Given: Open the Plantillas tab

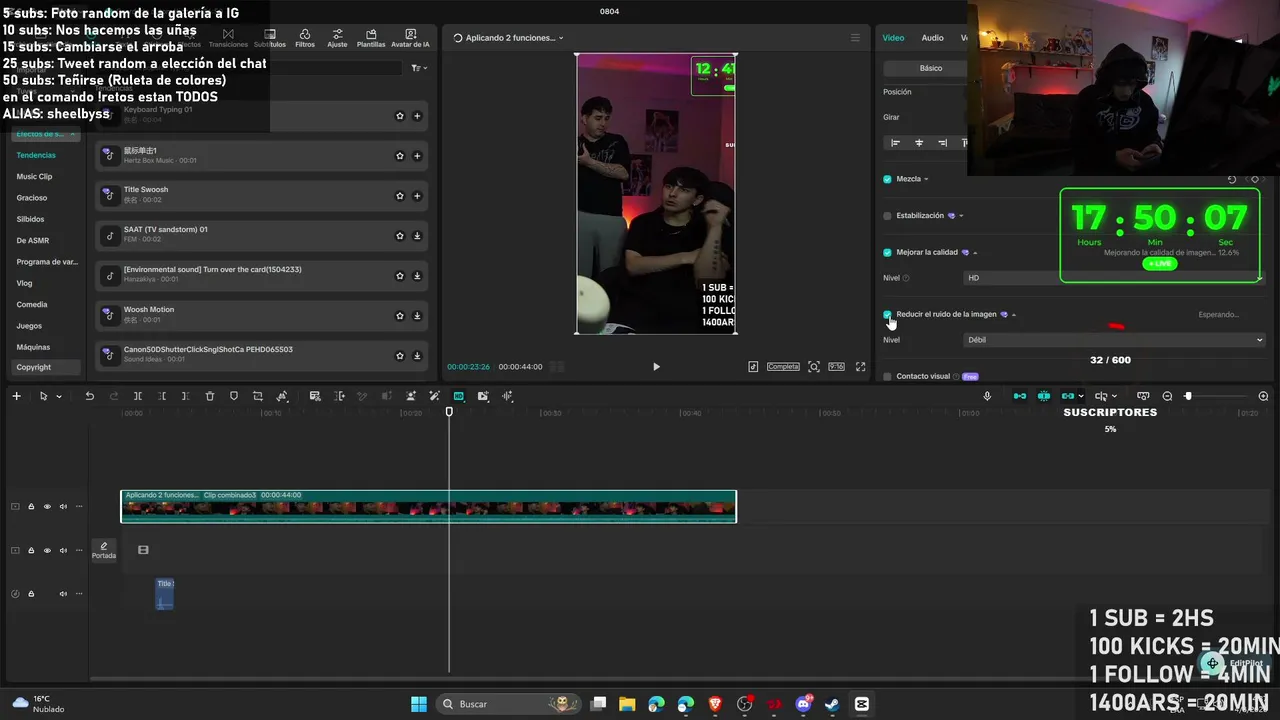Looking at the screenshot, I should coord(371,39).
